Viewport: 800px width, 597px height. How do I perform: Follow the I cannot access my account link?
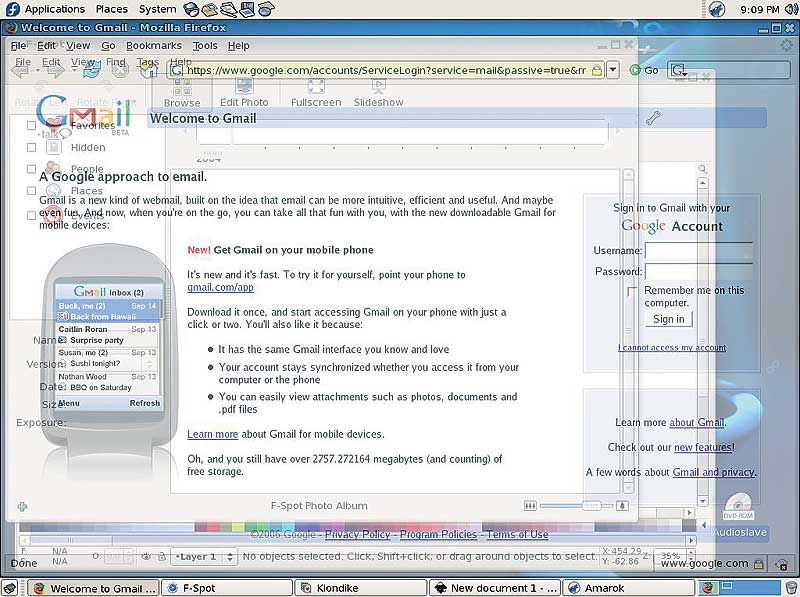tap(672, 347)
